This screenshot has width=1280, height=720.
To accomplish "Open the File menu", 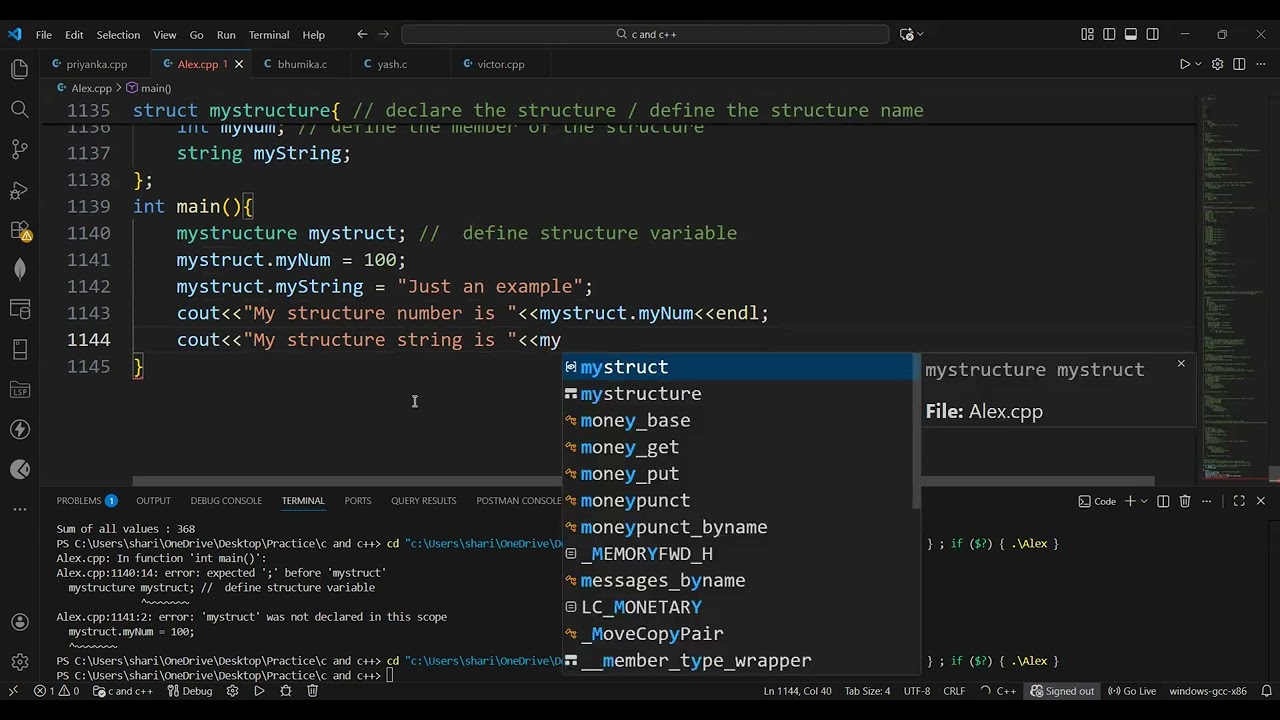I will coord(44,34).
